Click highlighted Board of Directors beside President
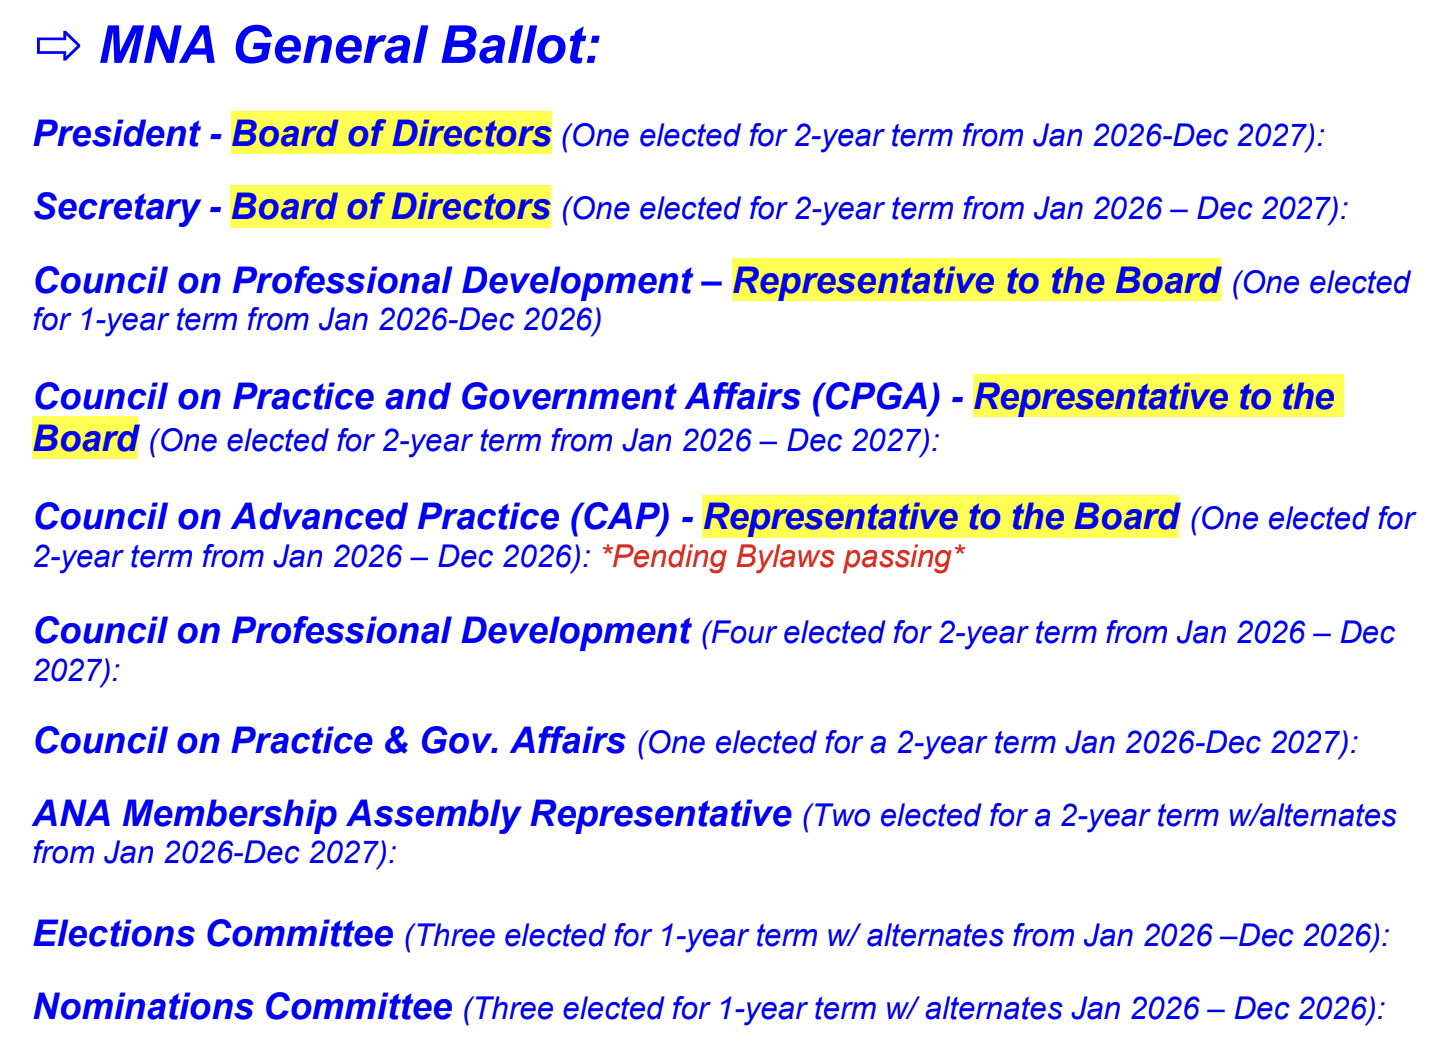 [x=391, y=134]
